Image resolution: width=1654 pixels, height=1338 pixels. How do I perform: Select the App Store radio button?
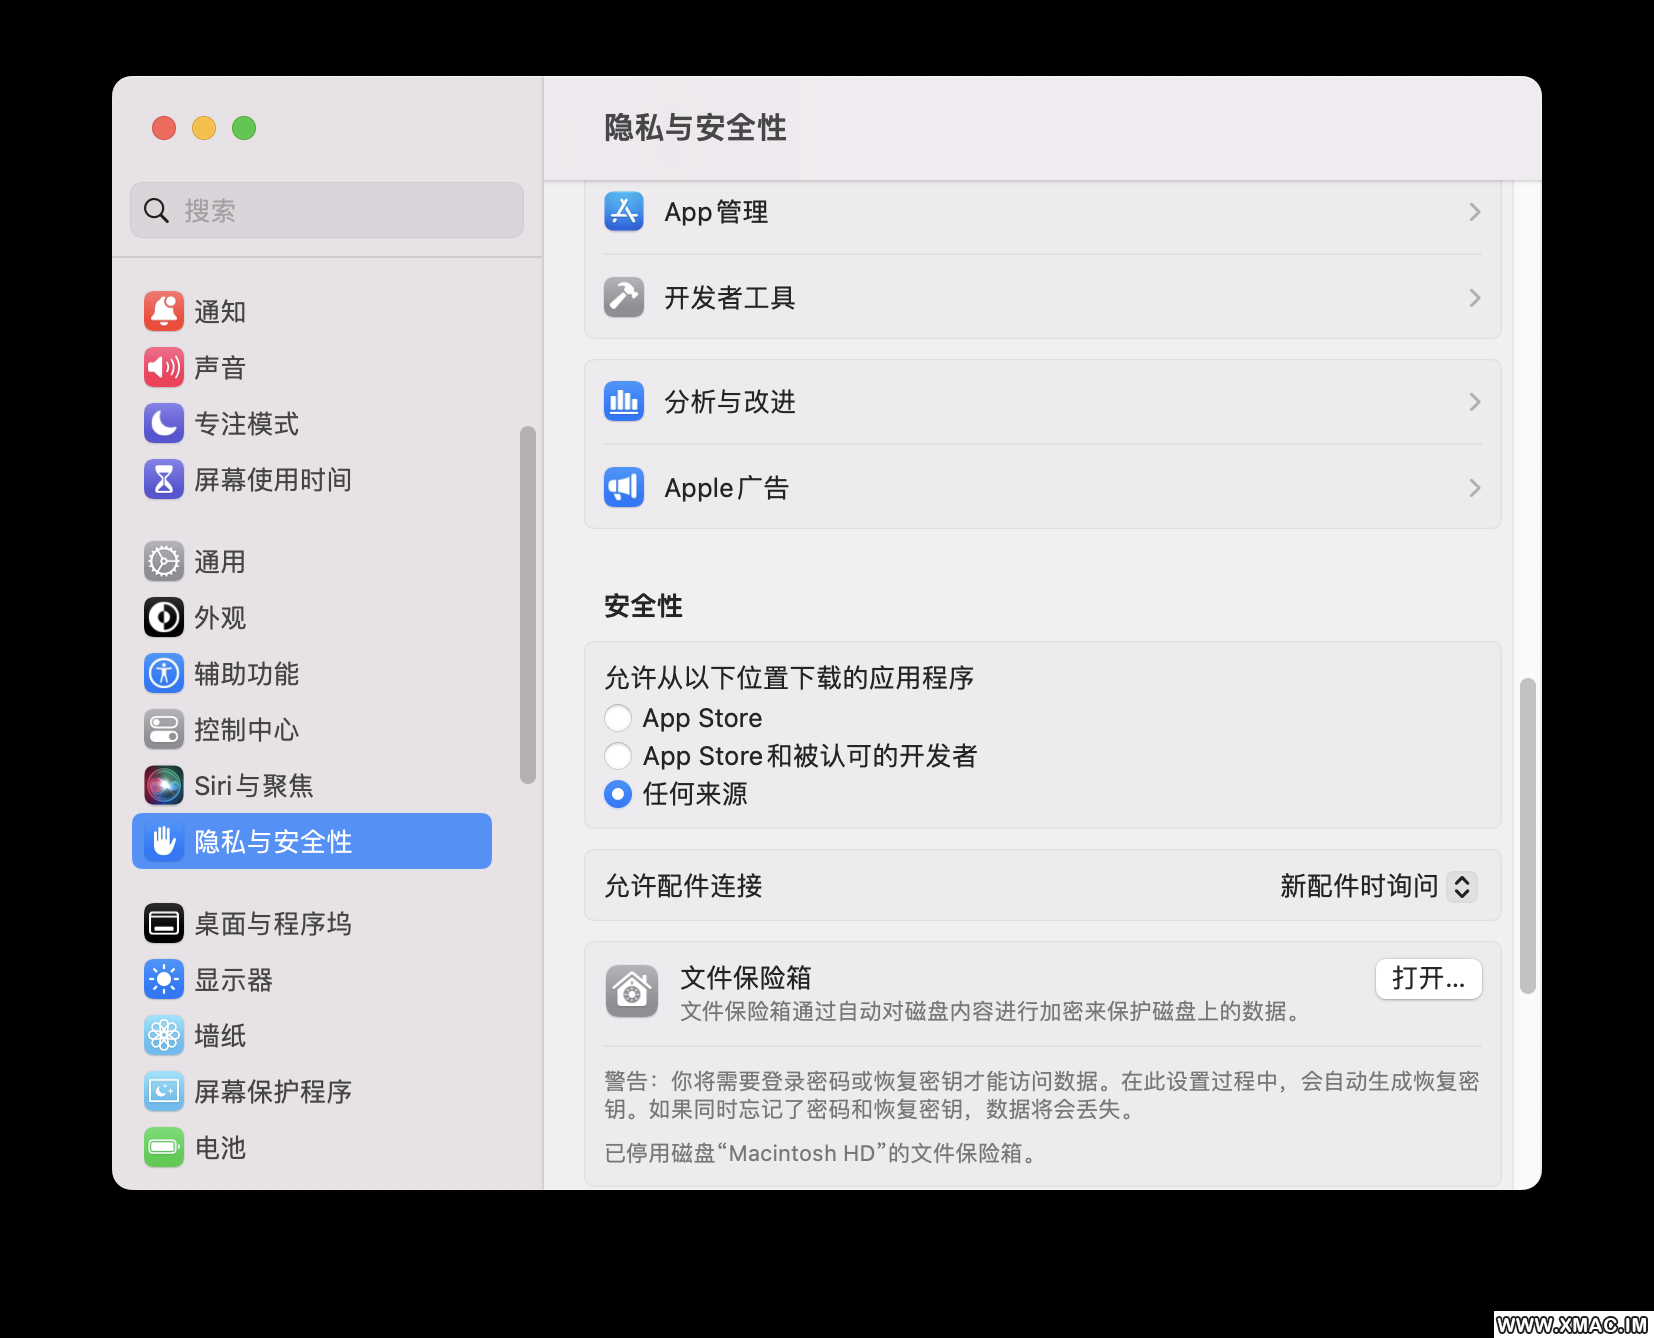pos(618,718)
